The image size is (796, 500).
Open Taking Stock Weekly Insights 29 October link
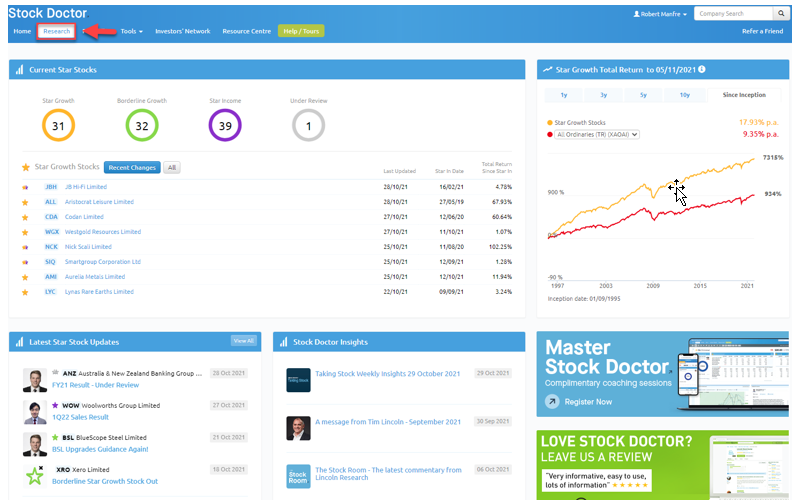click(387, 374)
